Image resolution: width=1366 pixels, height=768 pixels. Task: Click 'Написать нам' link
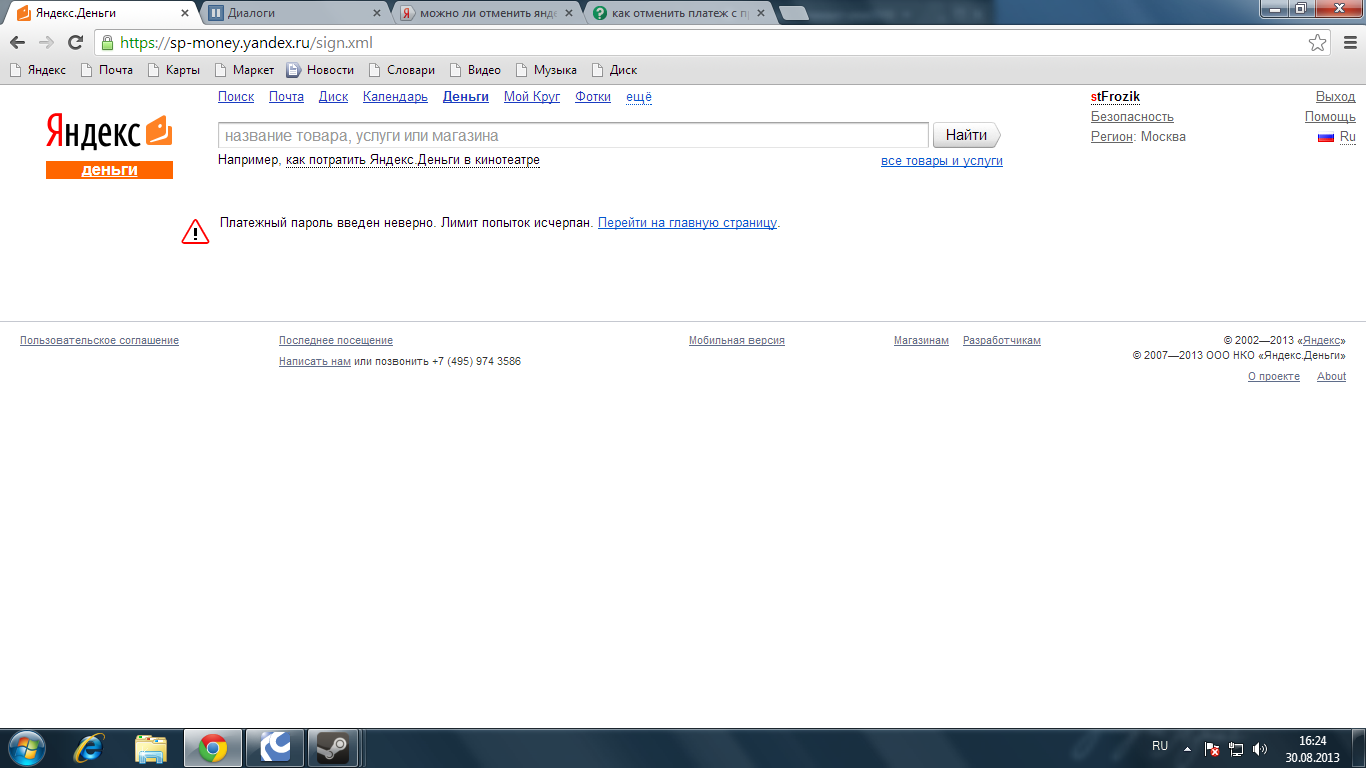[315, 362]
